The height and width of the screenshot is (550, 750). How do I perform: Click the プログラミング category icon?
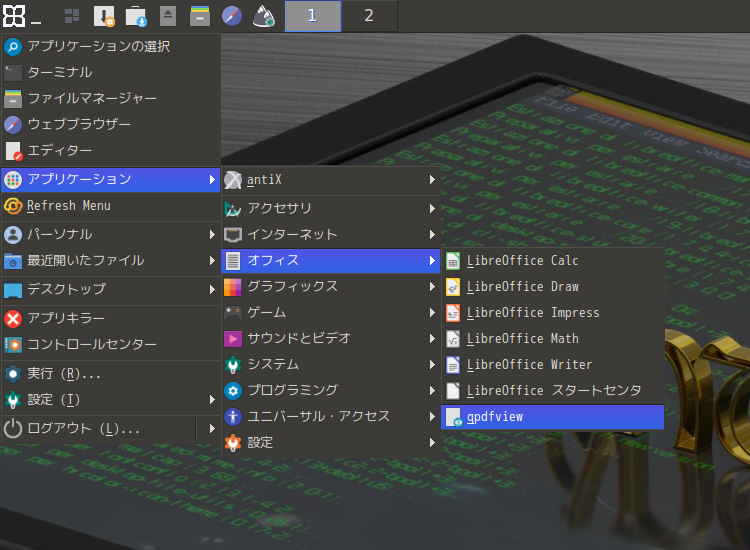pyautogui.click(x=233, y=391)
